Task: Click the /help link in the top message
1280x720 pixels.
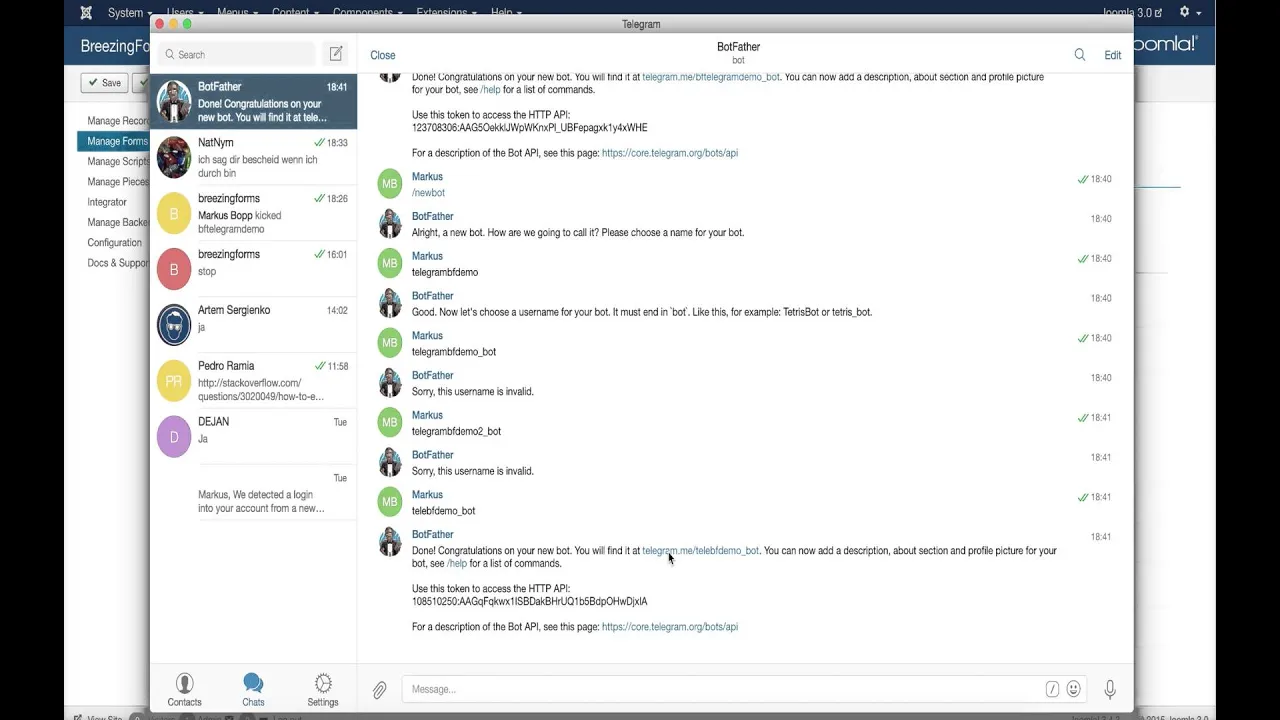Action: [x=490, y=90]
